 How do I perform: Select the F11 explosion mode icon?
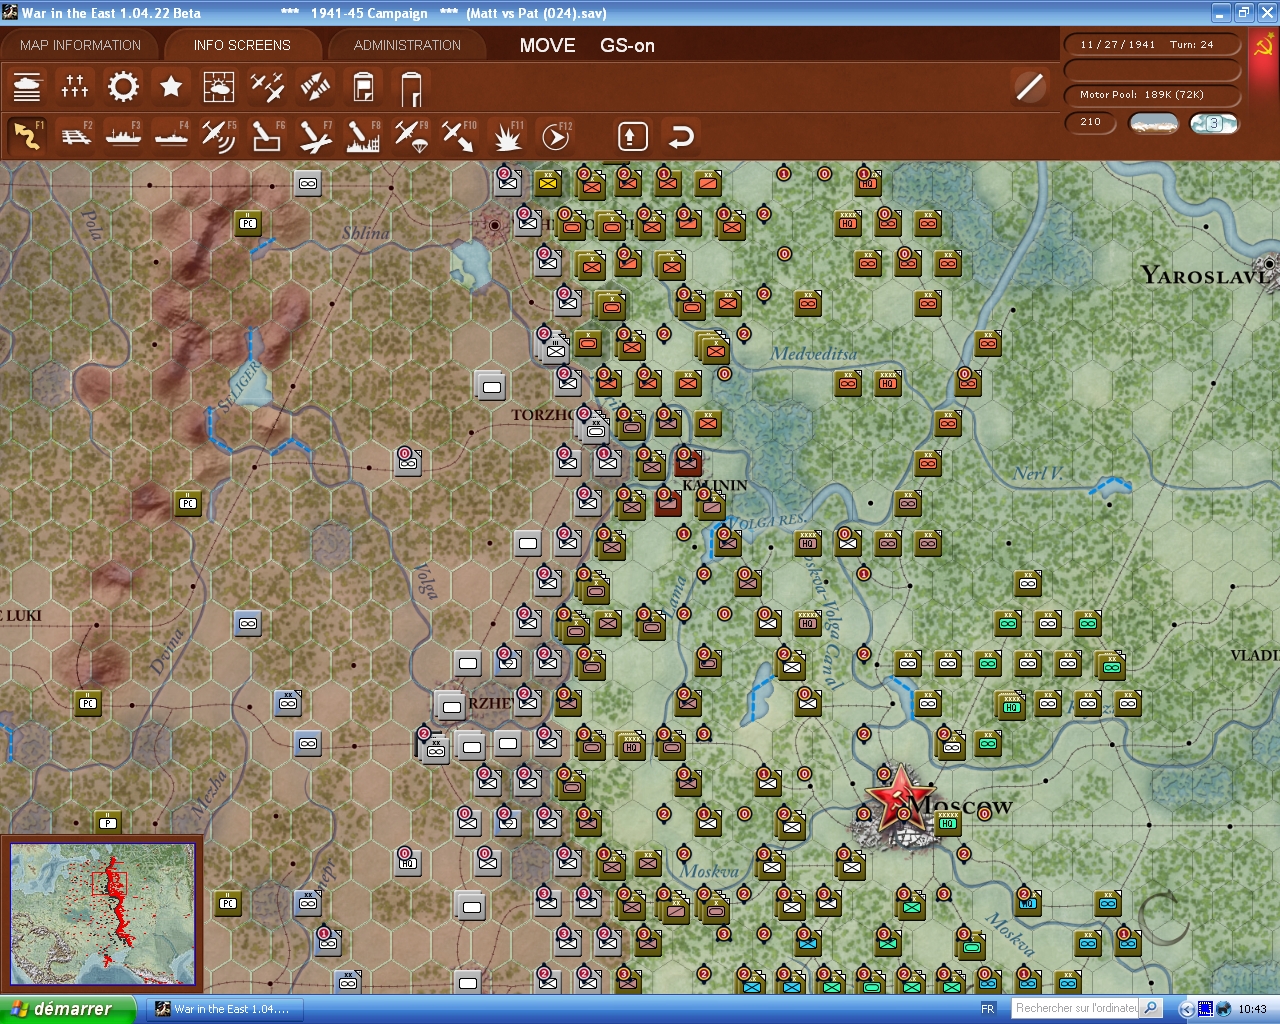[507, 136]
